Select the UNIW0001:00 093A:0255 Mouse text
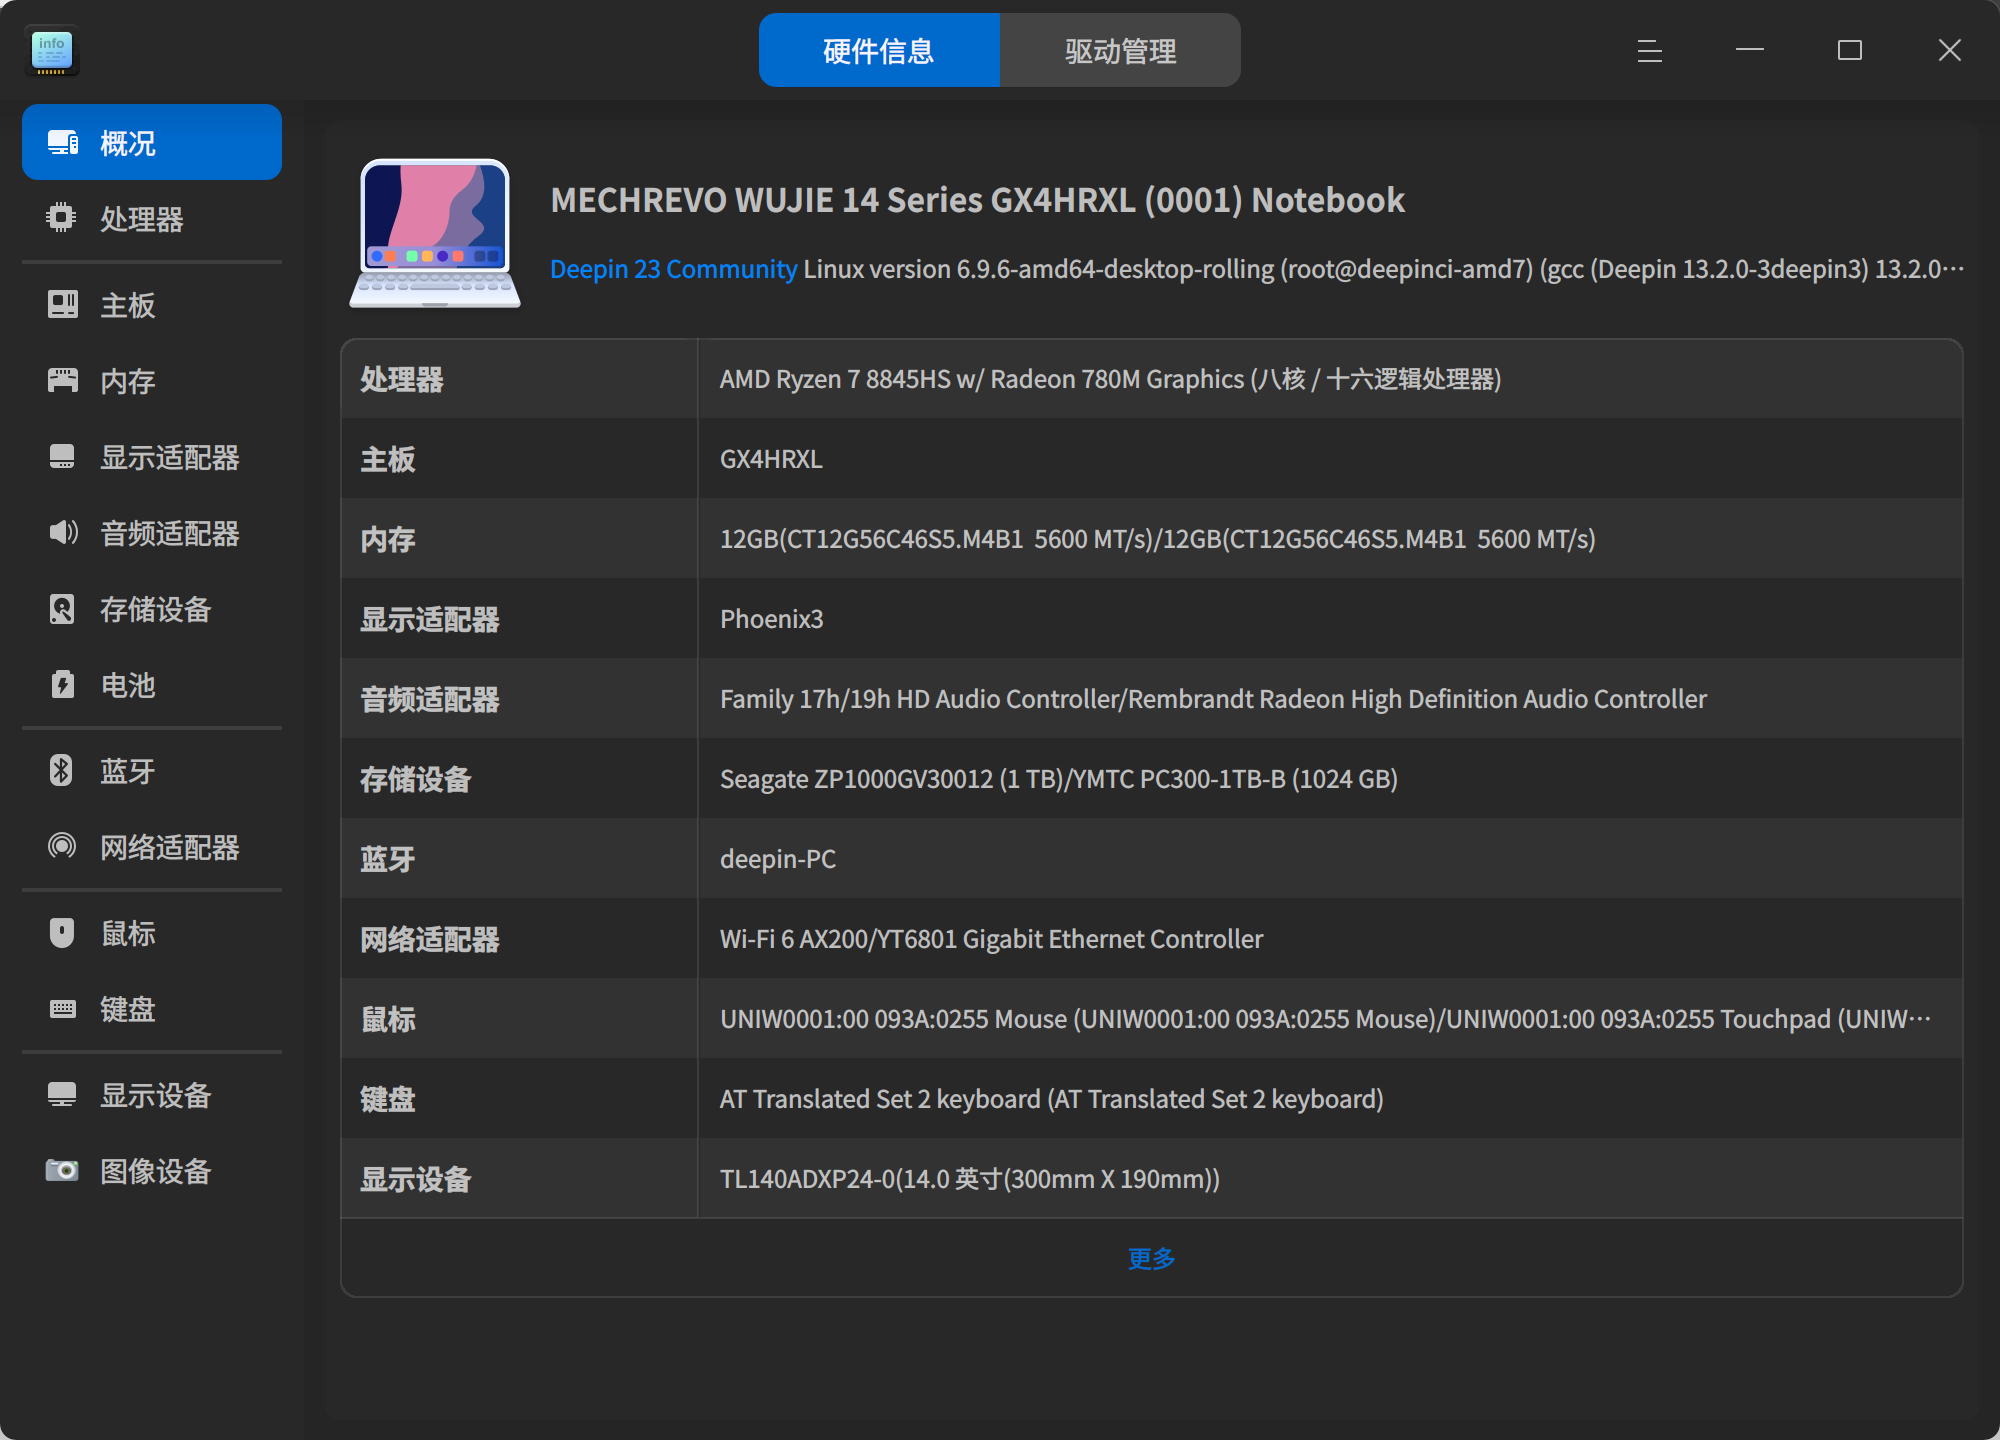 1325,1019
